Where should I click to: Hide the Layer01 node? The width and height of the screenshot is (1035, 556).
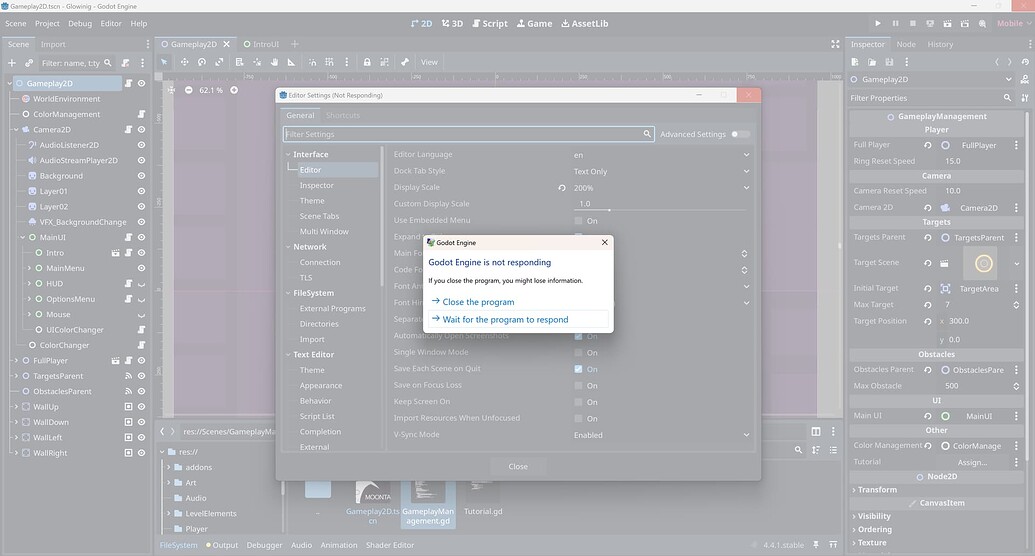tap(141, 191)
